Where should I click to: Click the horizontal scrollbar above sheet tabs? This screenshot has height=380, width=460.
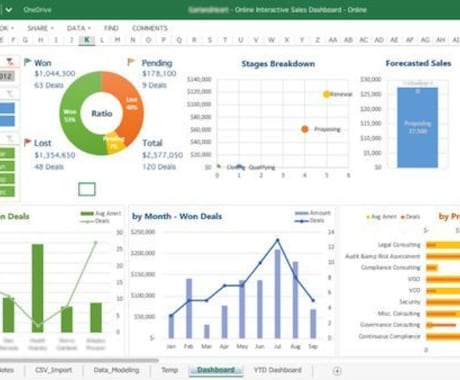tap(79, 360)
